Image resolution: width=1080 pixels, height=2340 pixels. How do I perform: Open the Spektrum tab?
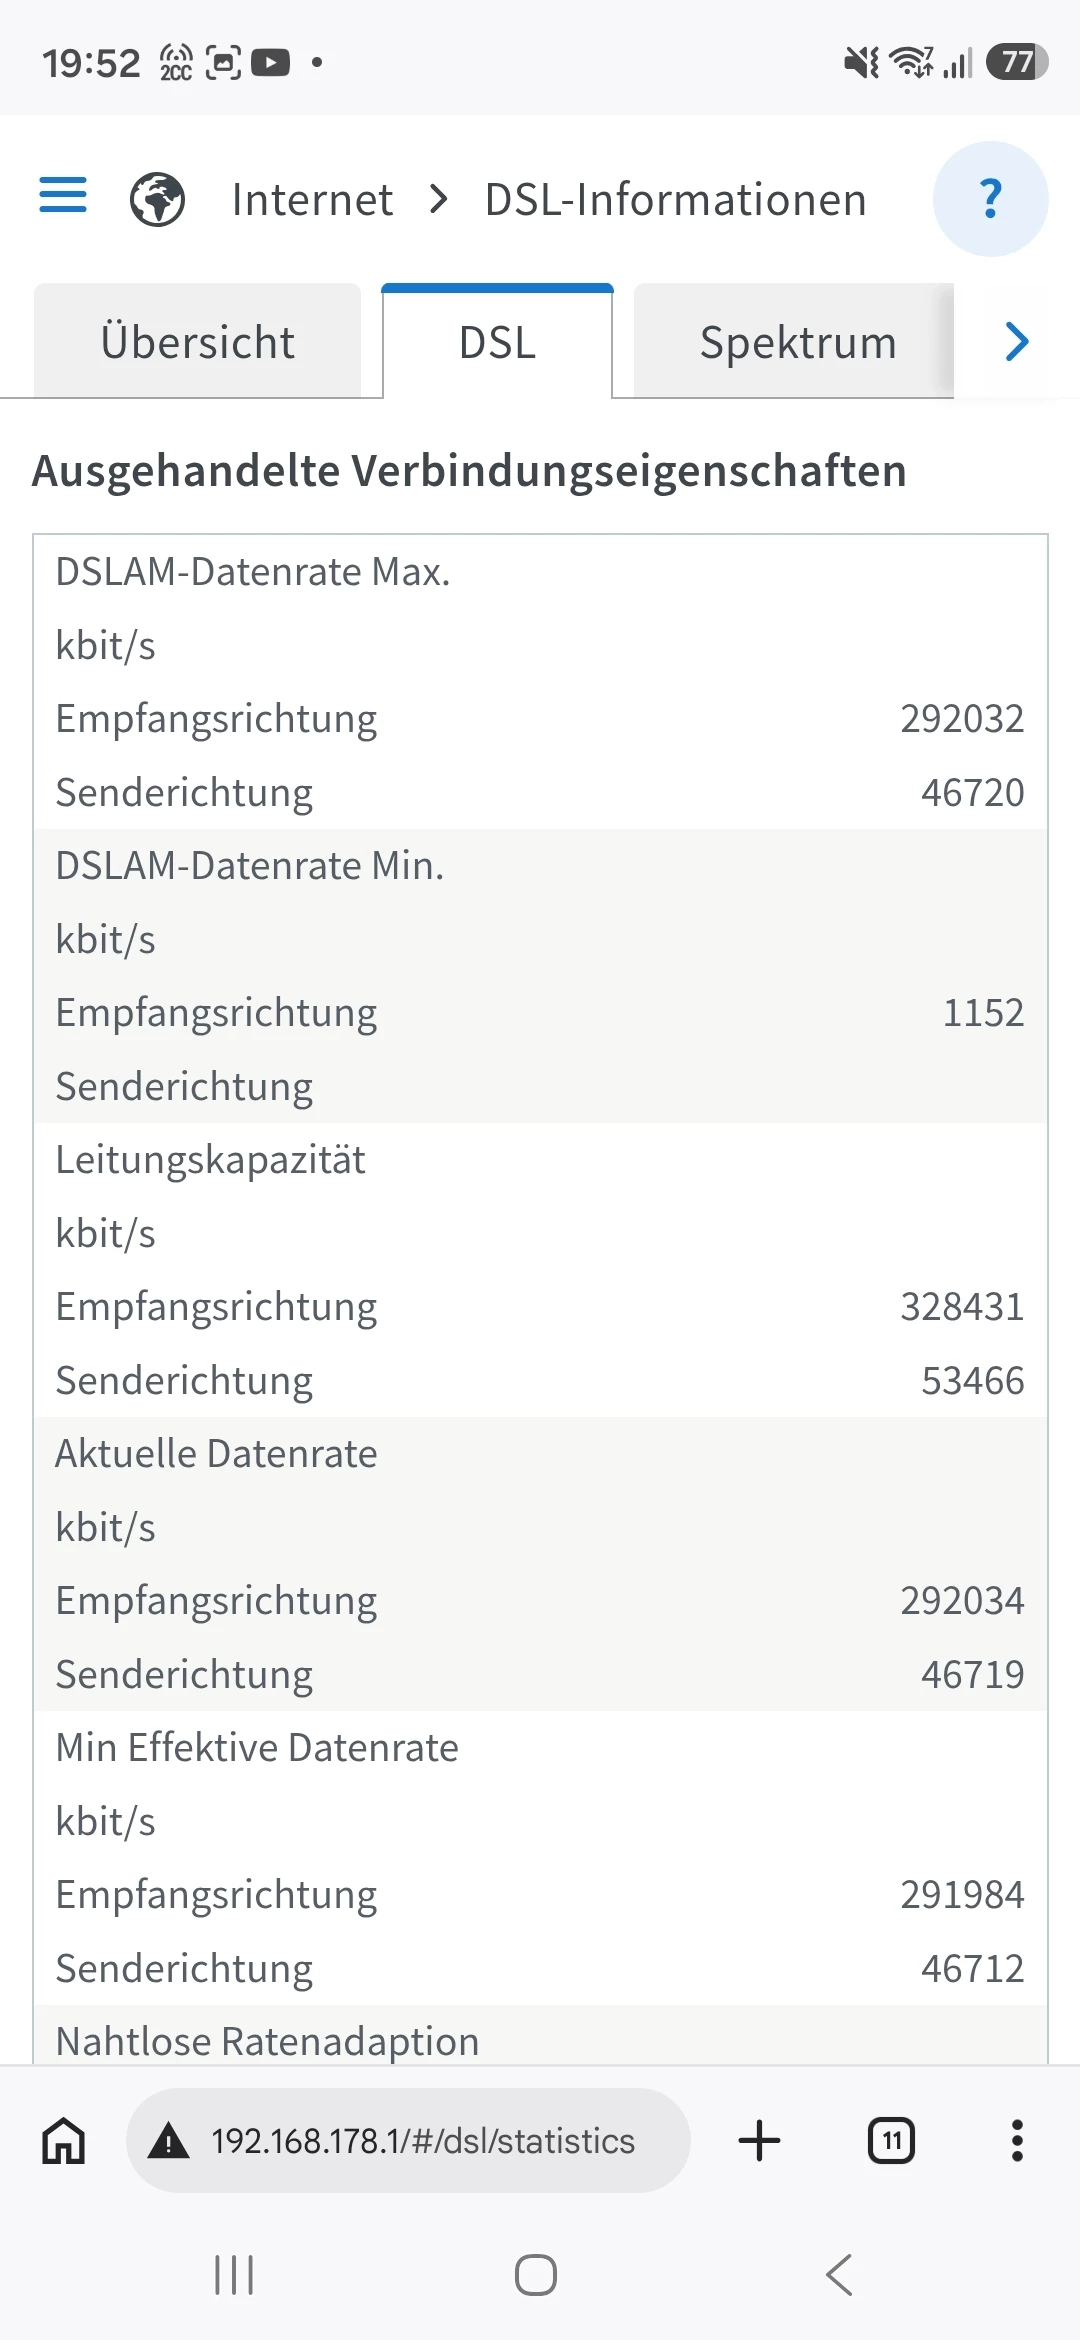(797, 342)
